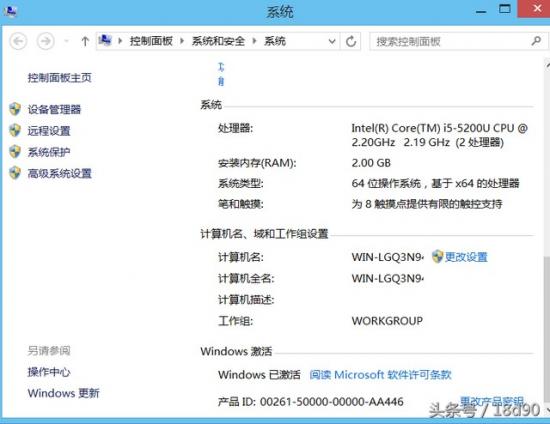
Task: Select the 为 8 触摸点提供有限的触控支持 text
Action: pyautogui.click(x=427, y=204)
